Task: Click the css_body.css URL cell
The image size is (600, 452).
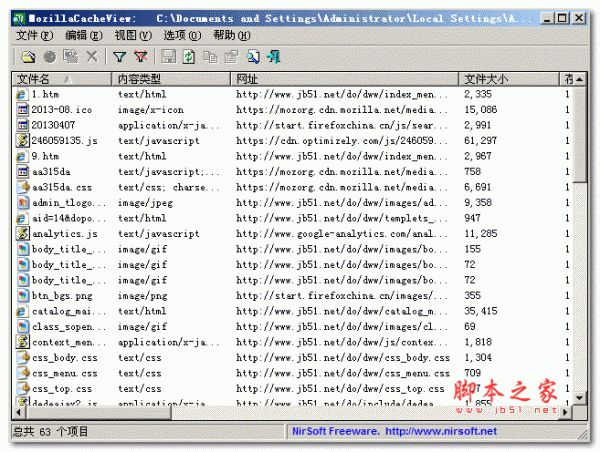Action: pyautogui.click(x=343, y=357)
